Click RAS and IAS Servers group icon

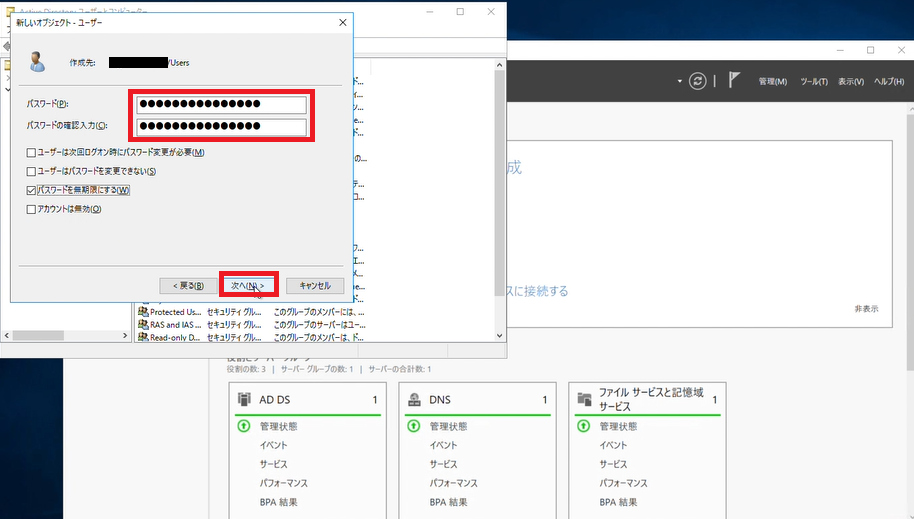click(143, 325)
